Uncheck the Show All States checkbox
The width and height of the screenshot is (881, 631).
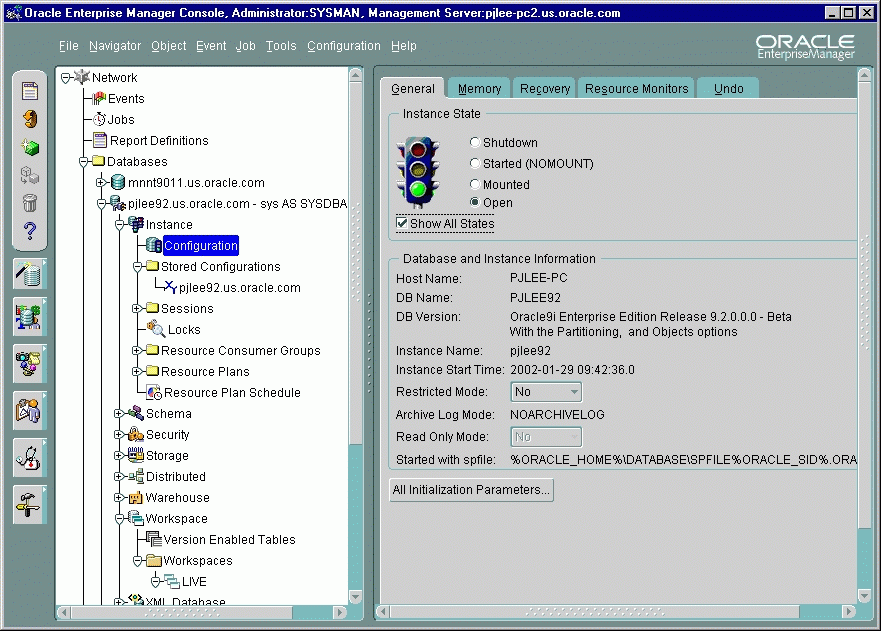coord(402,224)
